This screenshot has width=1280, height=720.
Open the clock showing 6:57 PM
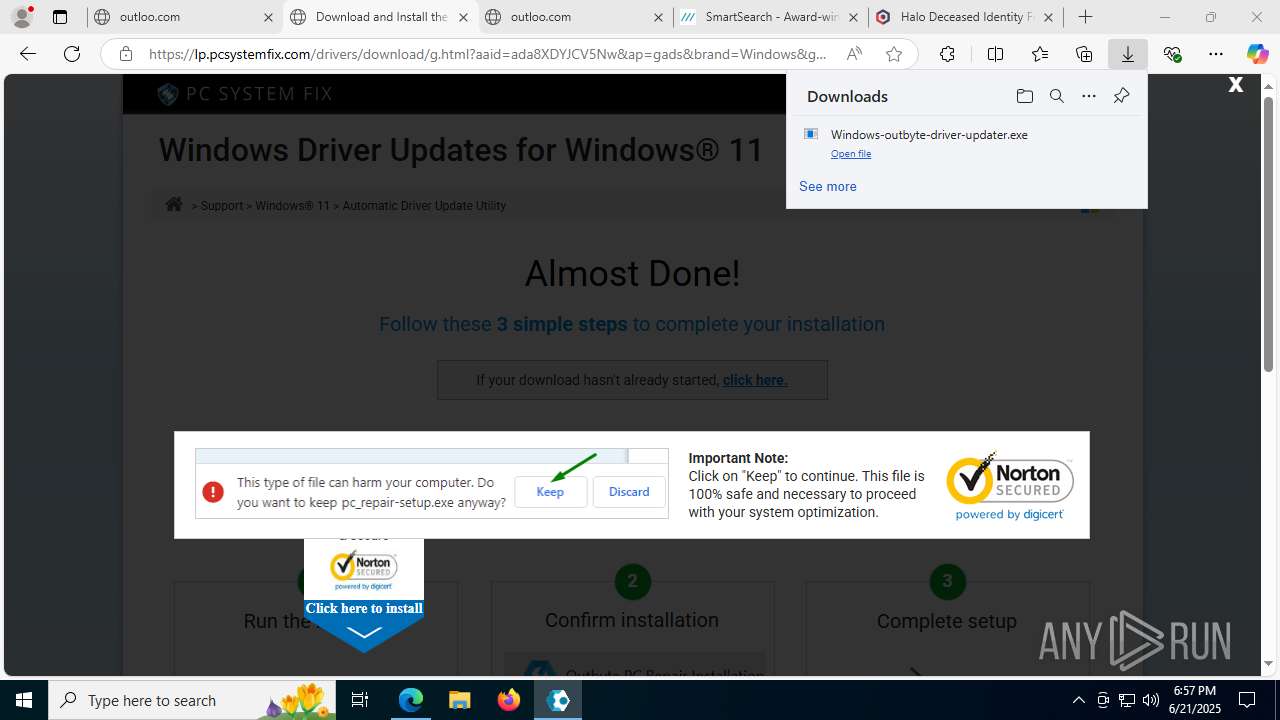tap(1194, 699)
